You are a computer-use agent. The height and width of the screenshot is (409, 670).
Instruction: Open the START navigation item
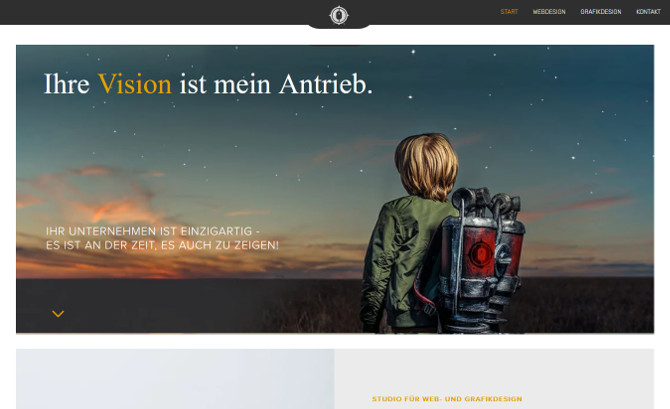[509, 12]
